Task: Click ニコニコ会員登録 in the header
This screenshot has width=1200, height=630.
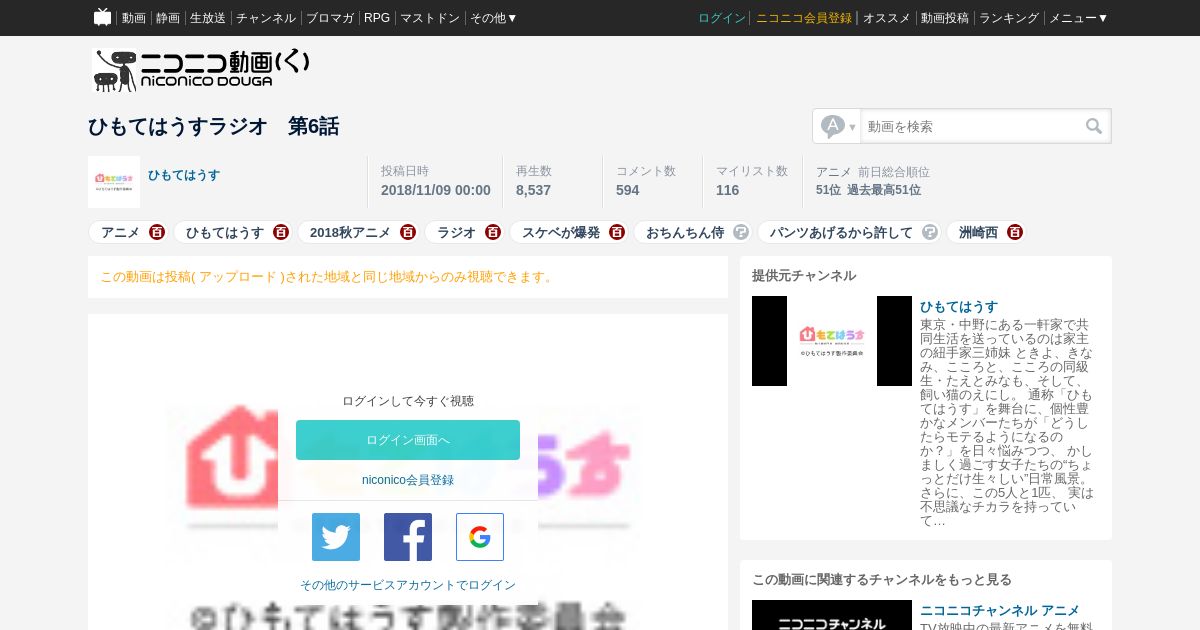Action: coord(804,18)
